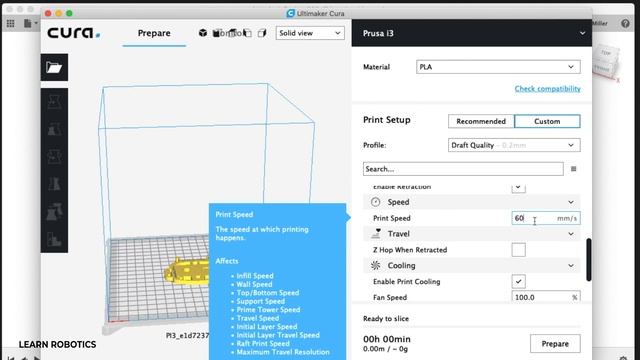Click the Print Speed setting label
This screenshot has width=640, height=360.
tap(392, 218)
